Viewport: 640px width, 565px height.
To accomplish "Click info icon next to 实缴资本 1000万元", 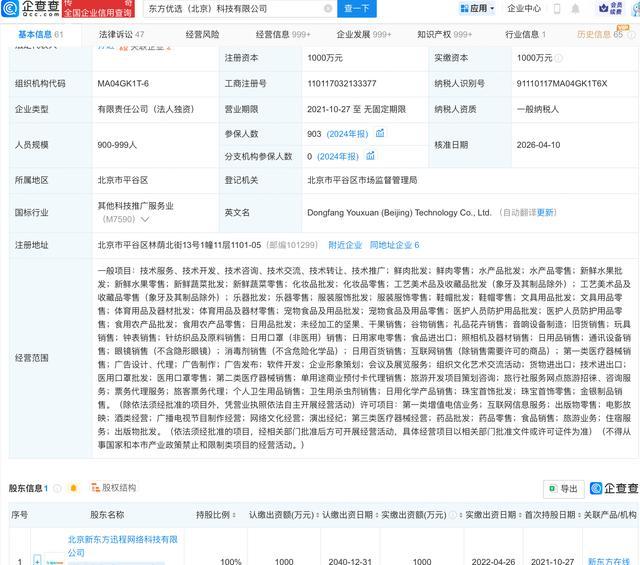I will tap(559, 58).
